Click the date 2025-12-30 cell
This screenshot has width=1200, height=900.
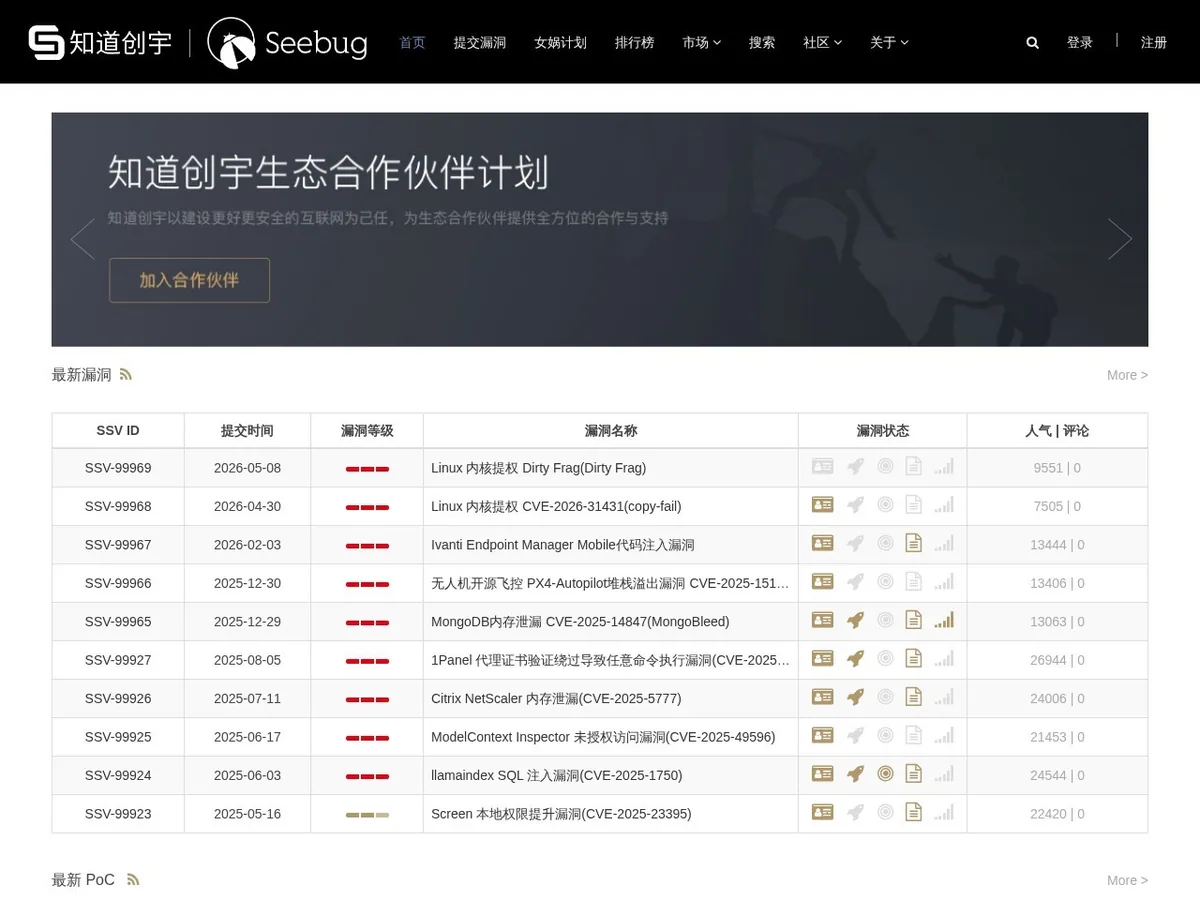click(247, 583)
